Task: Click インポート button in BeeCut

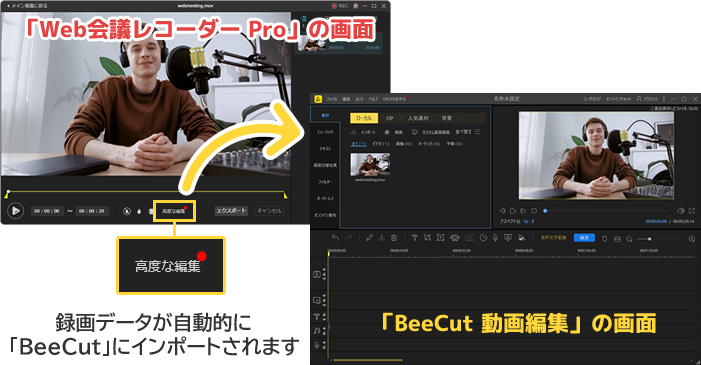Action: click(363, 132)
